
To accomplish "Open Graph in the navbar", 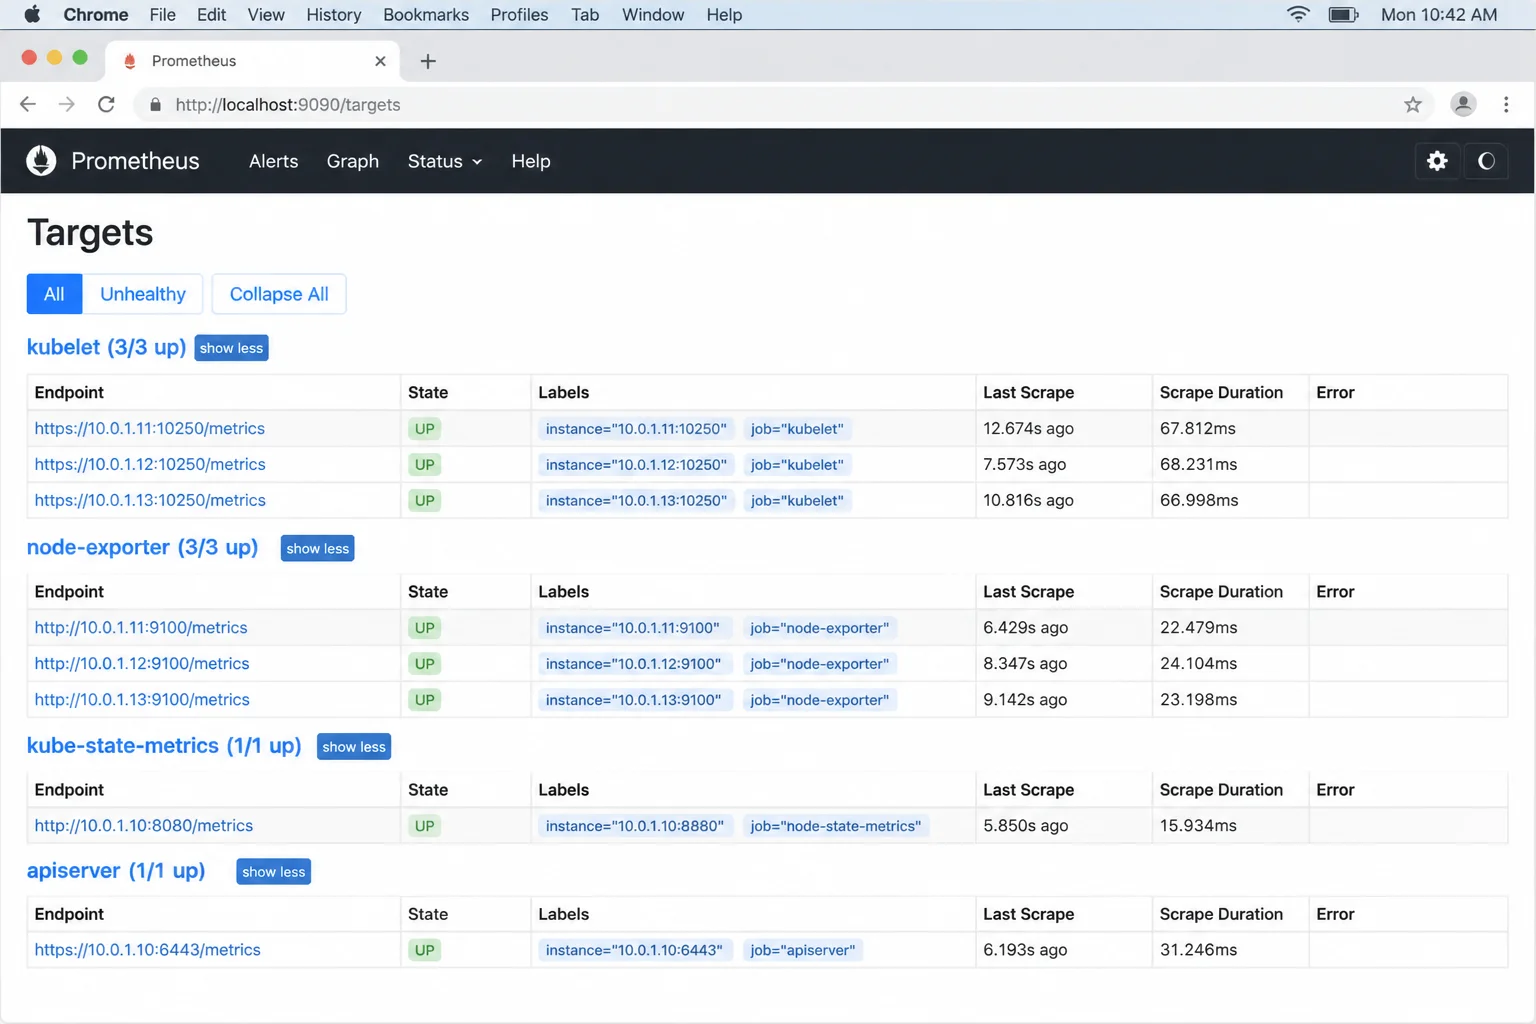I will tap(353, 161).
